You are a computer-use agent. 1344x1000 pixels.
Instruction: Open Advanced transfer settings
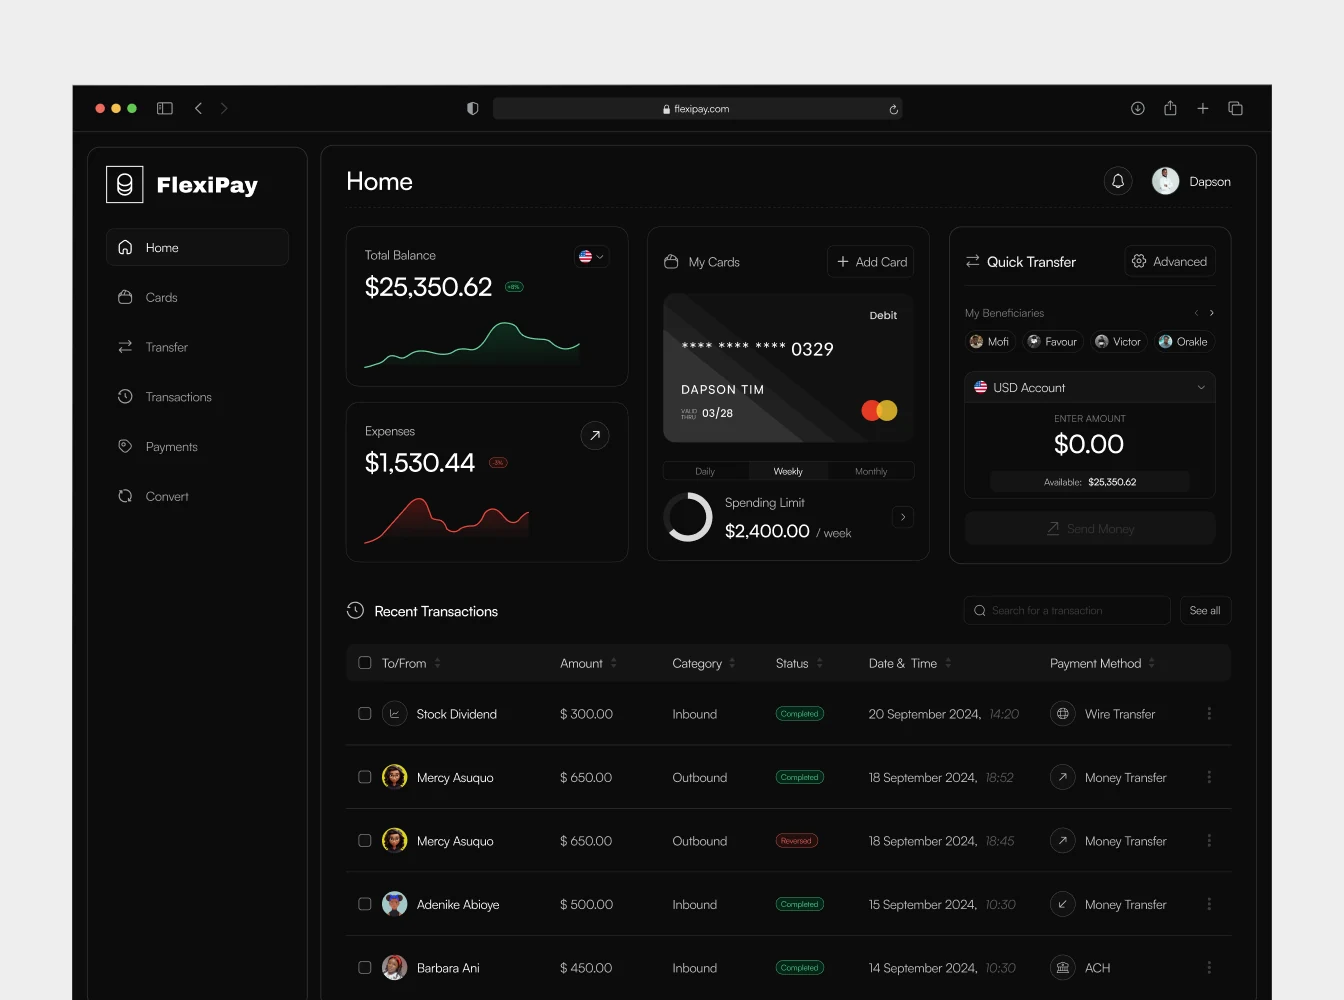point(1170,261)
